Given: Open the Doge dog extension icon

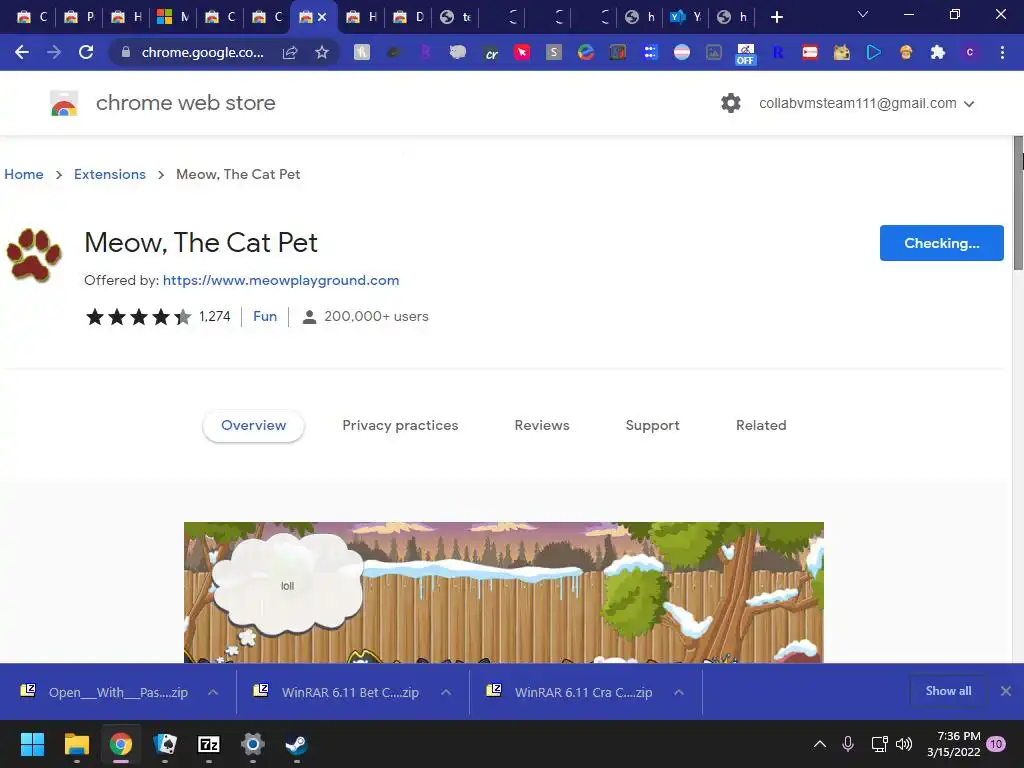Looking at the screenshot, I should point(841,52).
